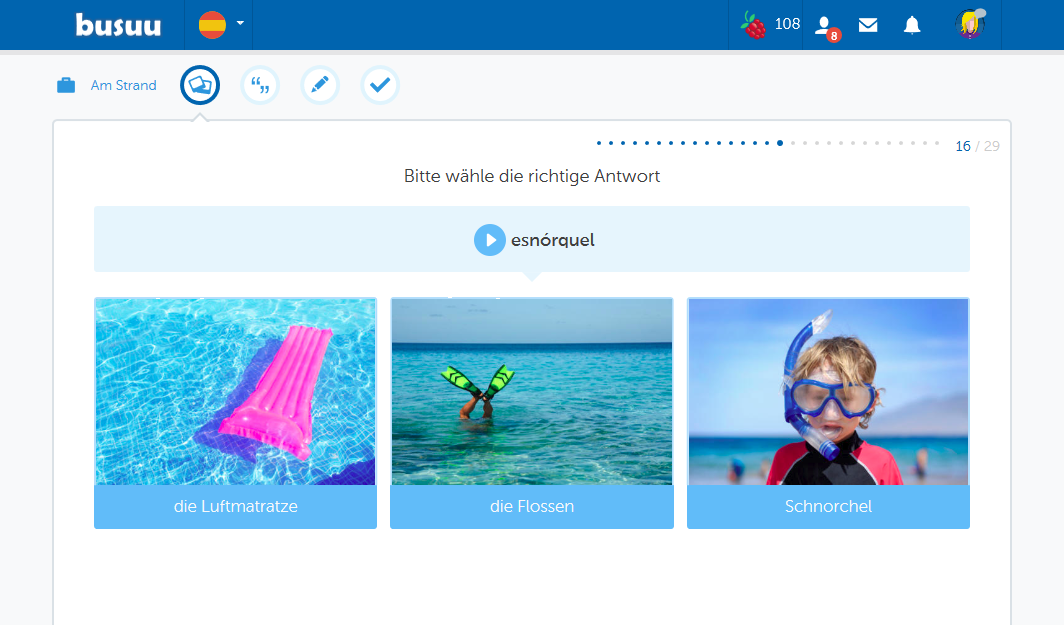Select answer die Luftmatratze
The width and height of the screenshot is (1064, 625).
[x=235, y=506]
